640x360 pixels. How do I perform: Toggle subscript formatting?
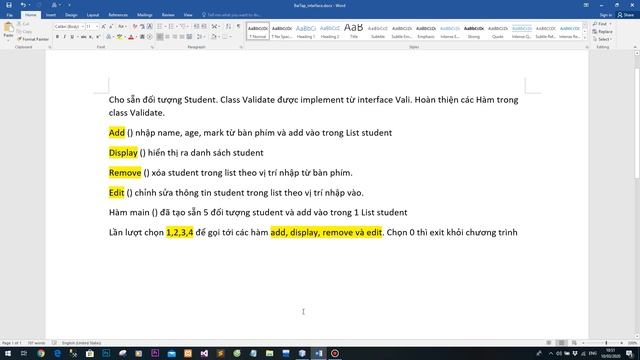click(91, 37)
